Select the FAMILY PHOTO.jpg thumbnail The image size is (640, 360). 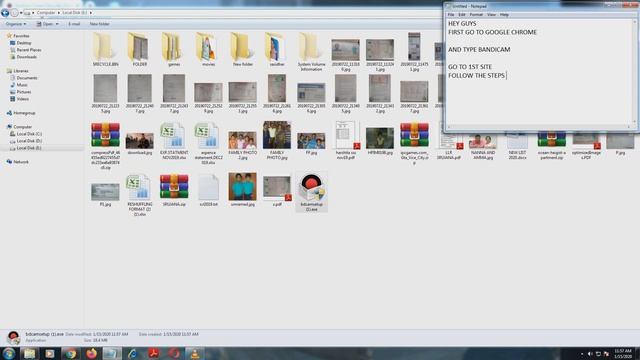pyautogui.click(x=277, y=135)
